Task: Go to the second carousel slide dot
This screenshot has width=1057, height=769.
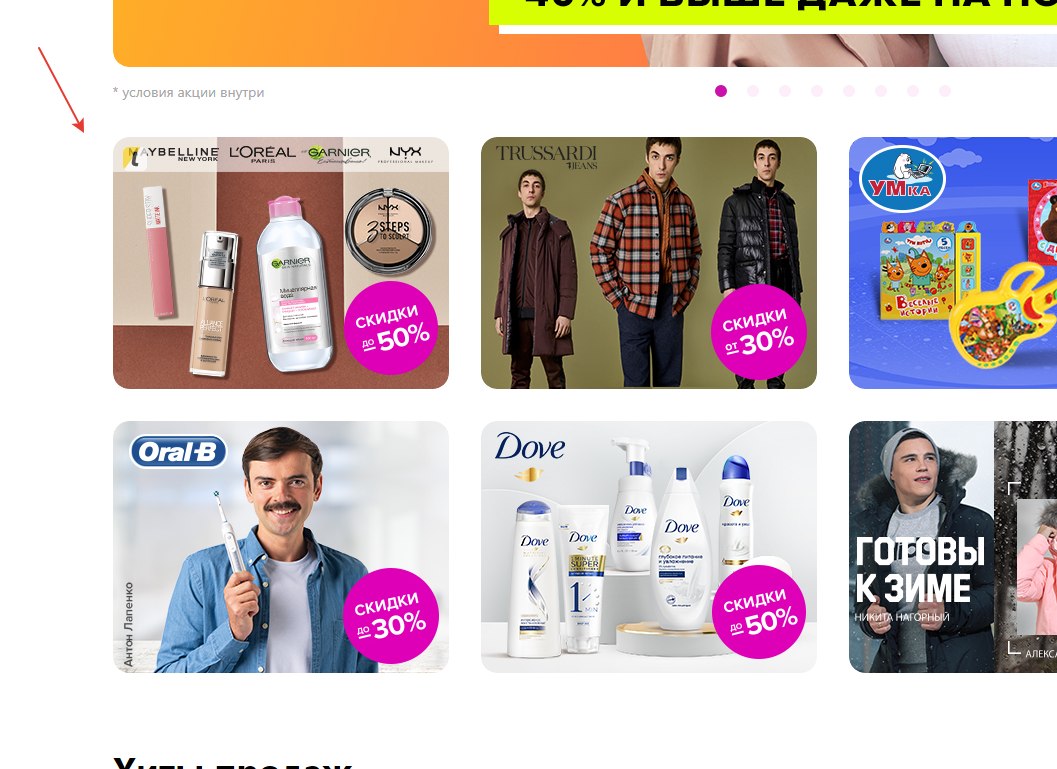Action: [753, 91]
